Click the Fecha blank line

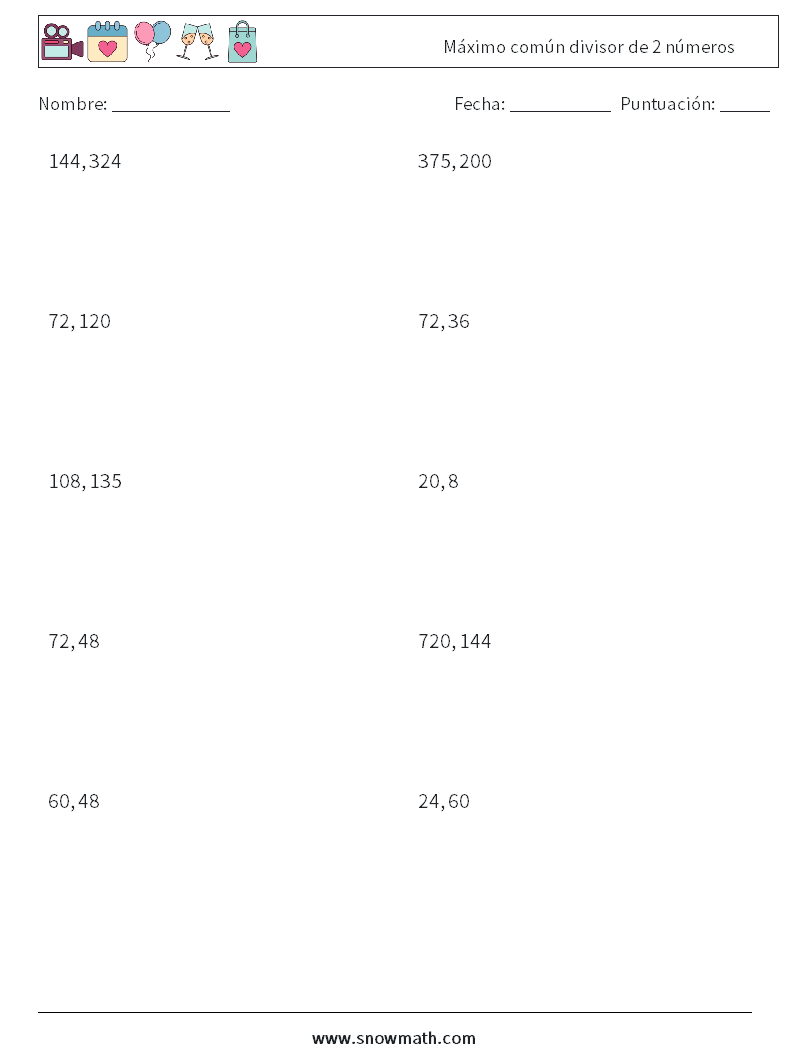(x=560, y=110)
